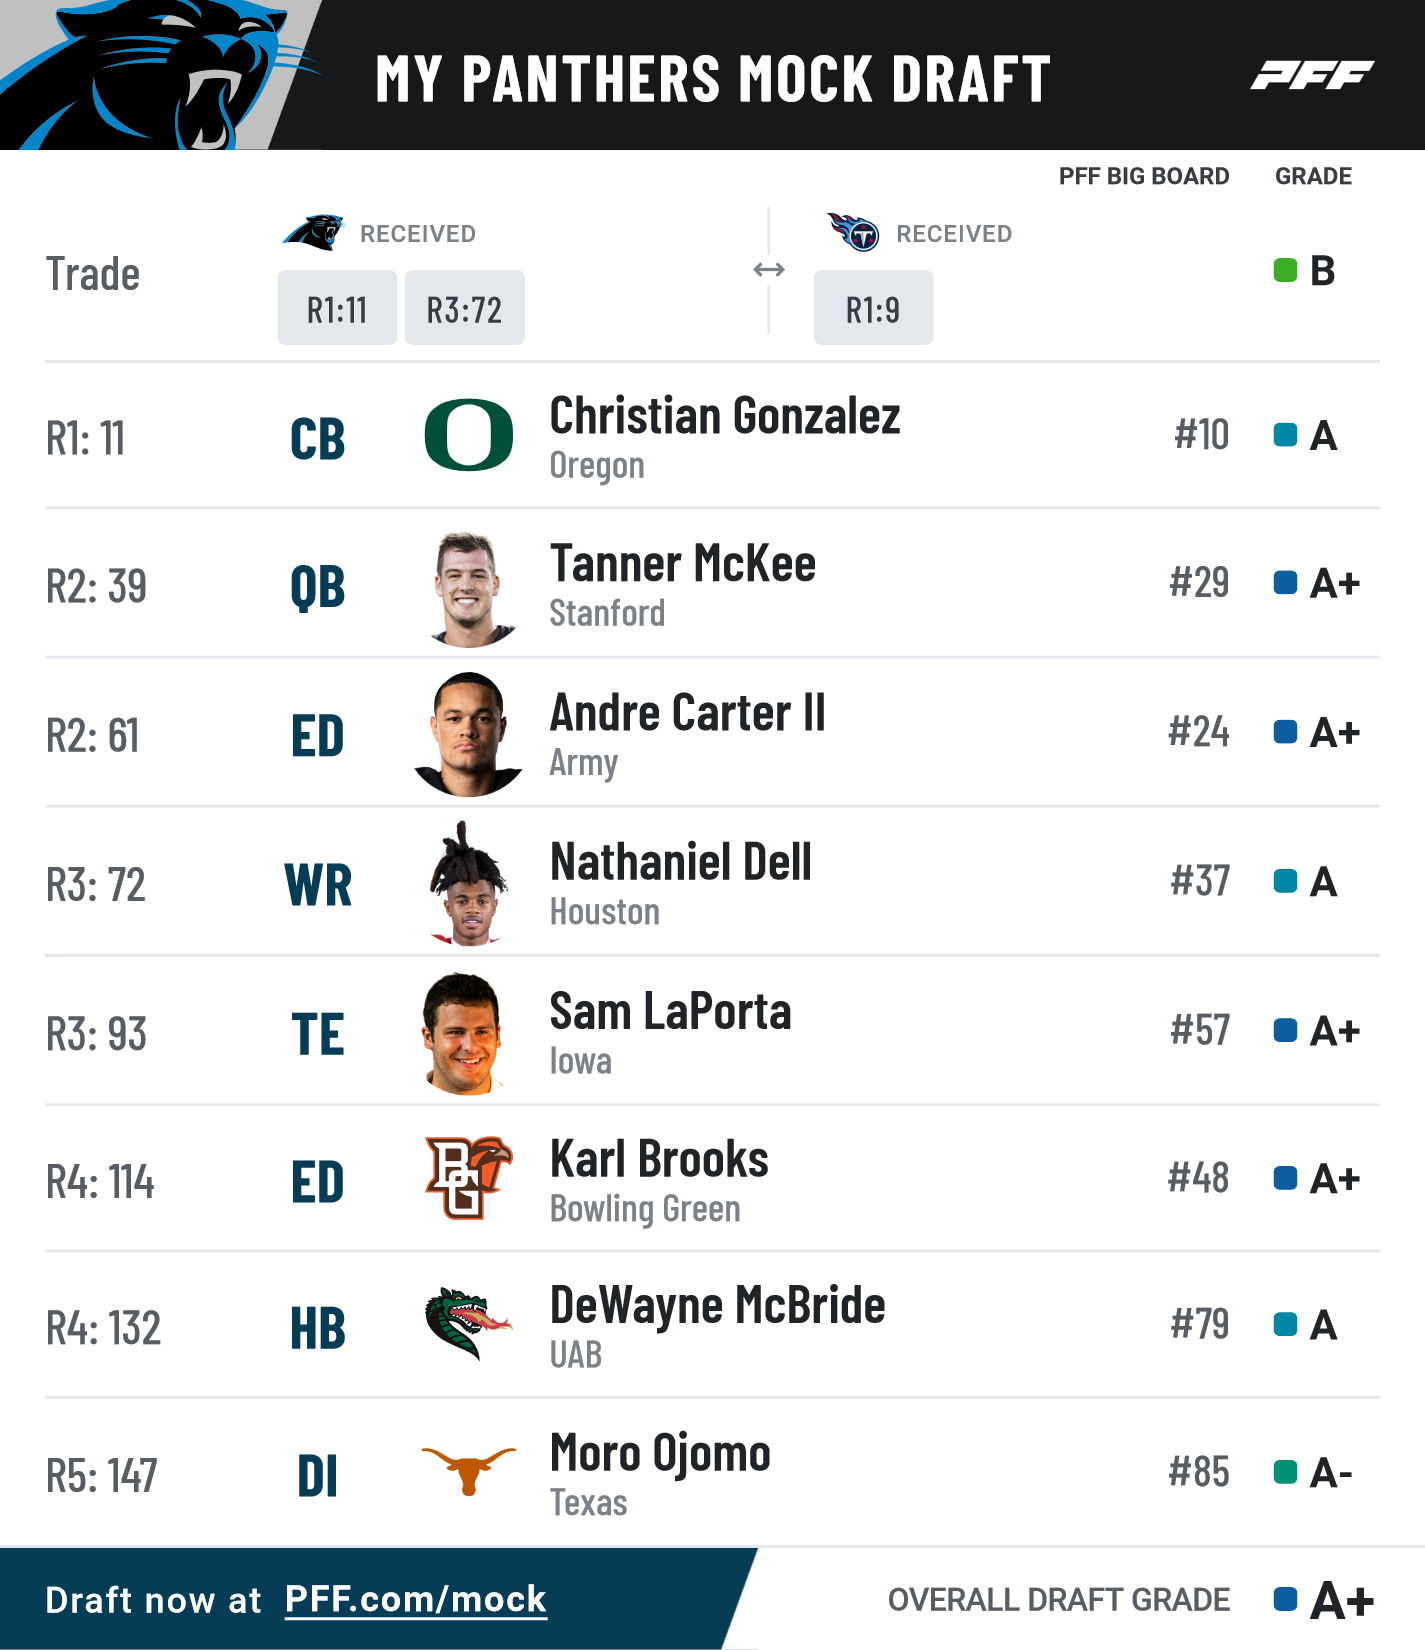The height and width of the screenshot is (1650, 1425).
Task: Click the Bowling Green logo
Action: [468, 1177]
